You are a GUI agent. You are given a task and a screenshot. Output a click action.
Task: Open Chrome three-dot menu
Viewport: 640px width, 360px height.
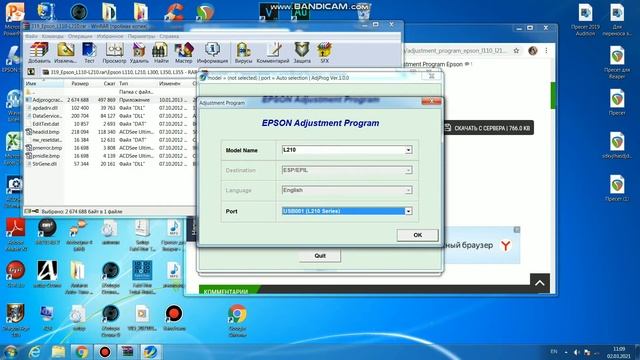(546, 51)
